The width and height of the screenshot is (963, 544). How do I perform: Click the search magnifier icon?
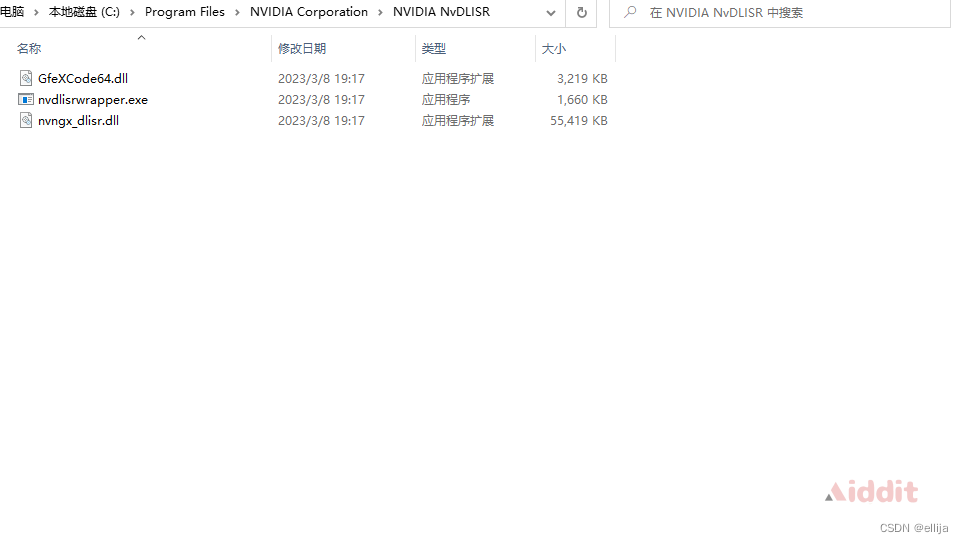[630, 12]
